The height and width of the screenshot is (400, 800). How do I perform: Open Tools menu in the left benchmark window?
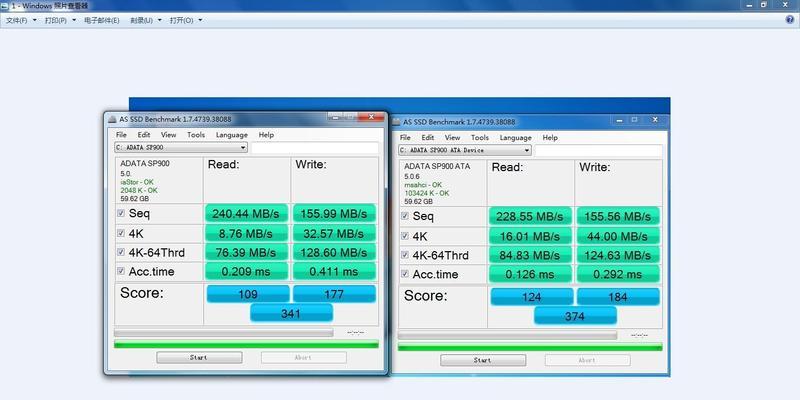196,135
